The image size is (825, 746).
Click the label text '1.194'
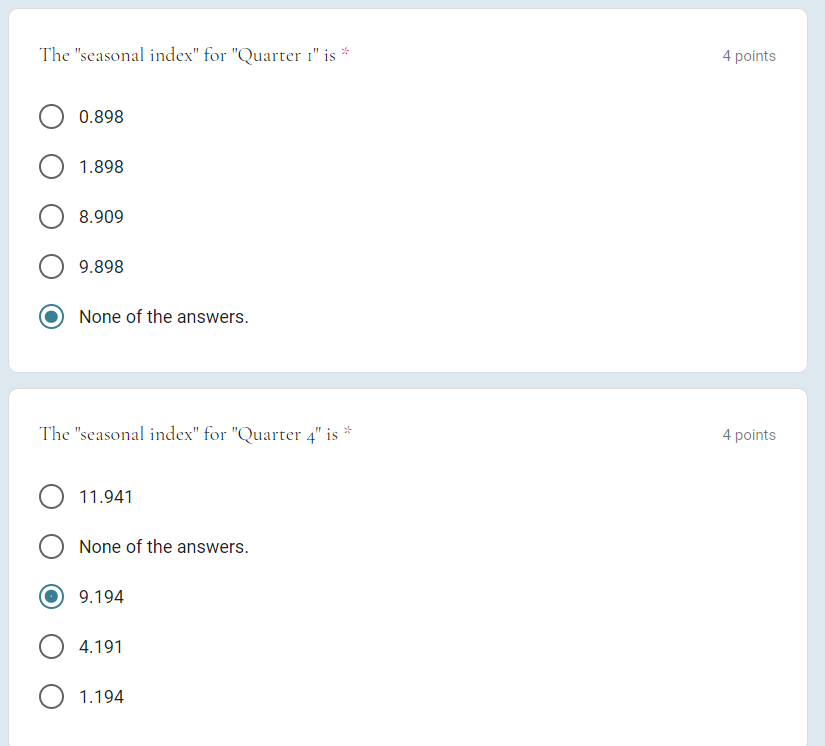click(x=101, y=696)
